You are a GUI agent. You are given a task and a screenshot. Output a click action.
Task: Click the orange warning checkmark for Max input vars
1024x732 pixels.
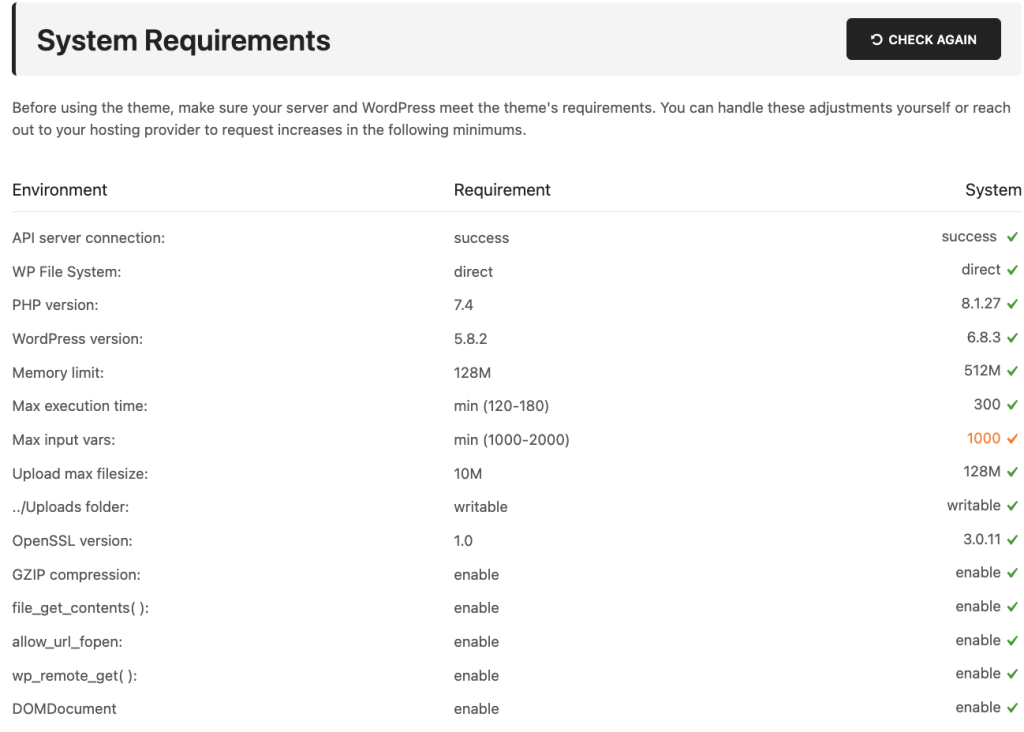coord(1013,439)
